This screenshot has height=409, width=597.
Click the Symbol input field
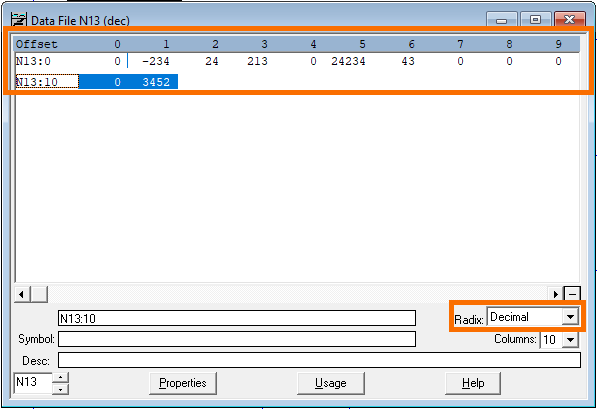pos(236,339)
